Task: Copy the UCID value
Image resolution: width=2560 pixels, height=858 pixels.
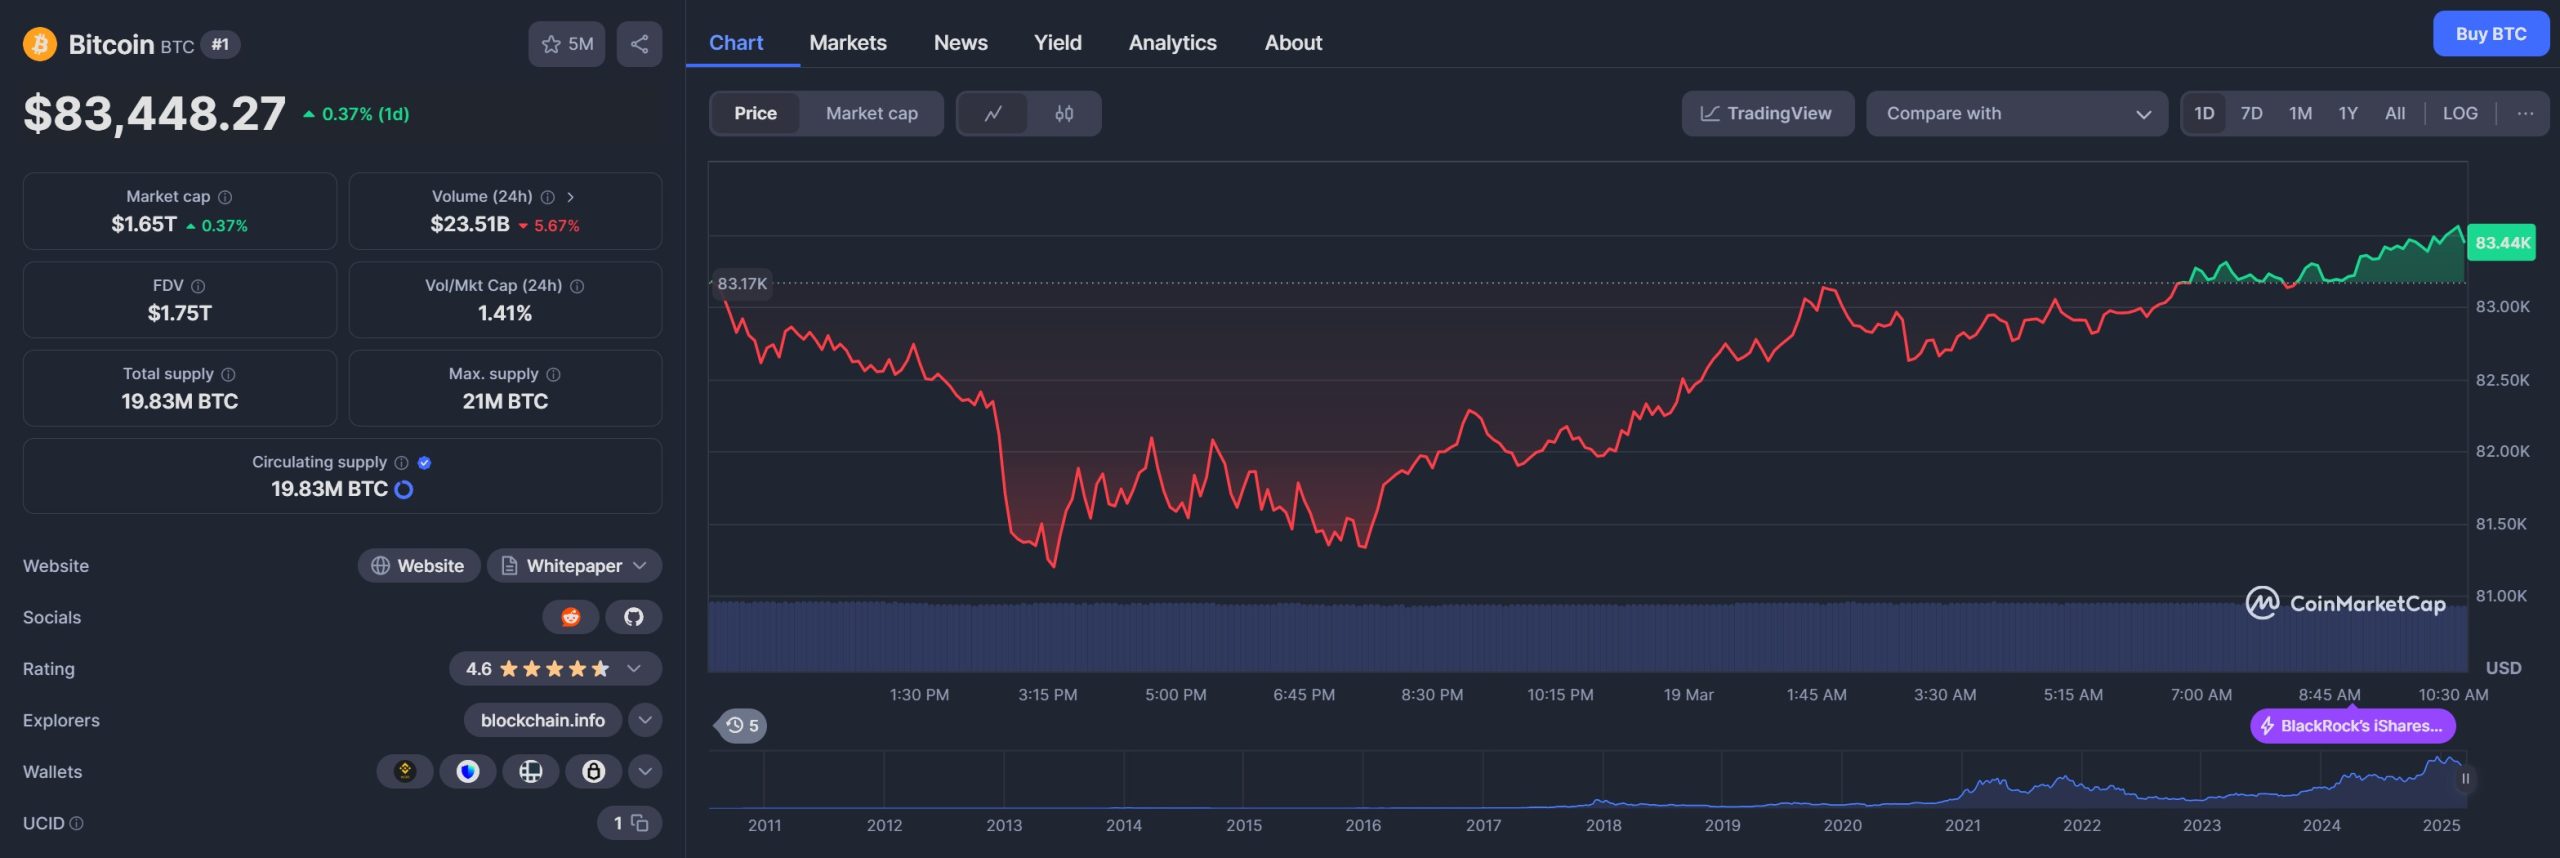Action: tap(640, 823)
